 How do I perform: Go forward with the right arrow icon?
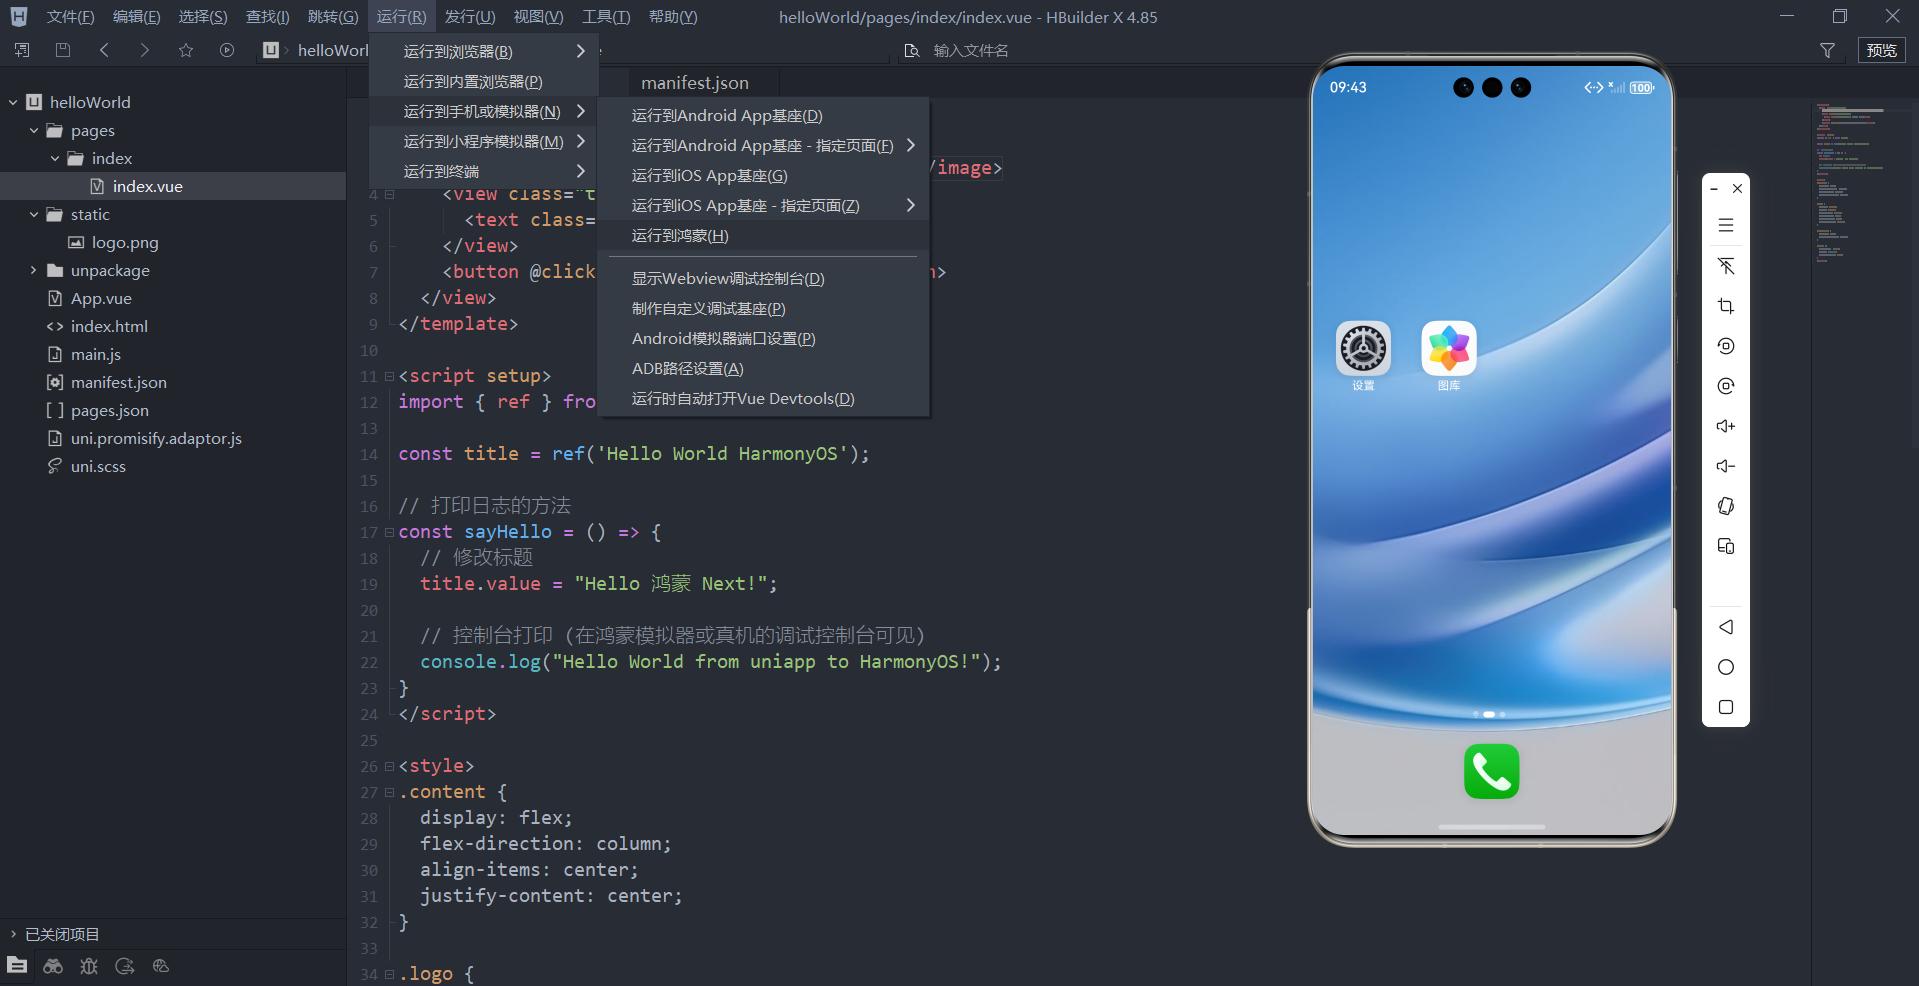145,50
